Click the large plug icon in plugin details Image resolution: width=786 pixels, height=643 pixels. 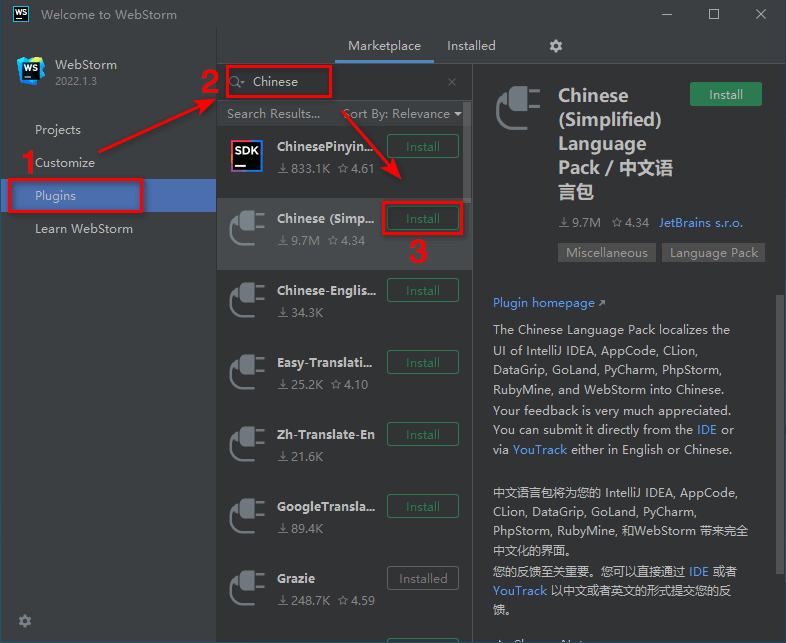pyautogui.click(x=518, y=108)
